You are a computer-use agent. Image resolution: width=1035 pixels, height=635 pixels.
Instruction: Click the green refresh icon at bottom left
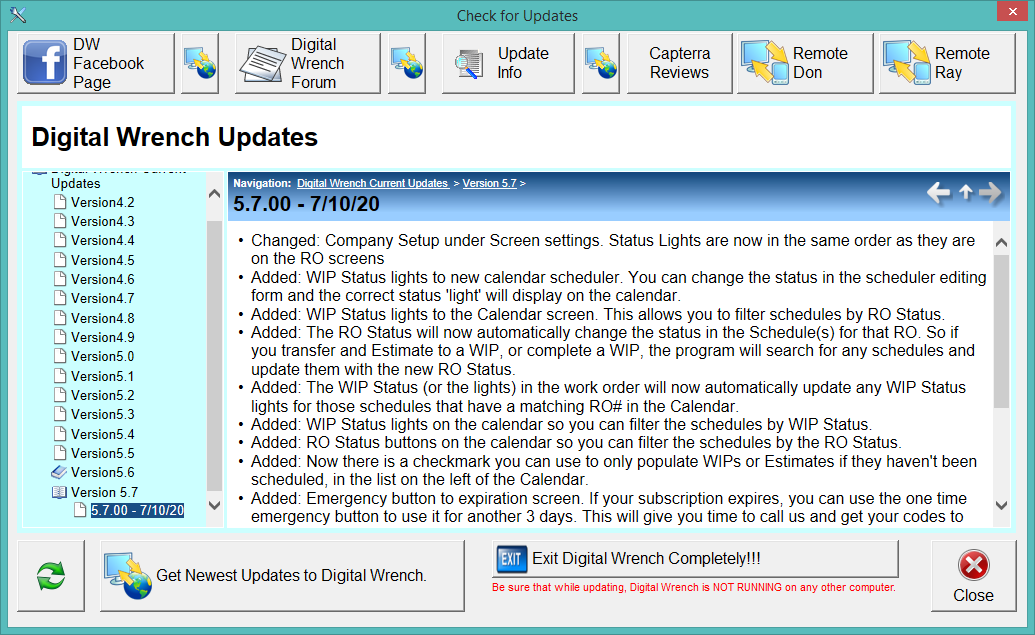50,575
